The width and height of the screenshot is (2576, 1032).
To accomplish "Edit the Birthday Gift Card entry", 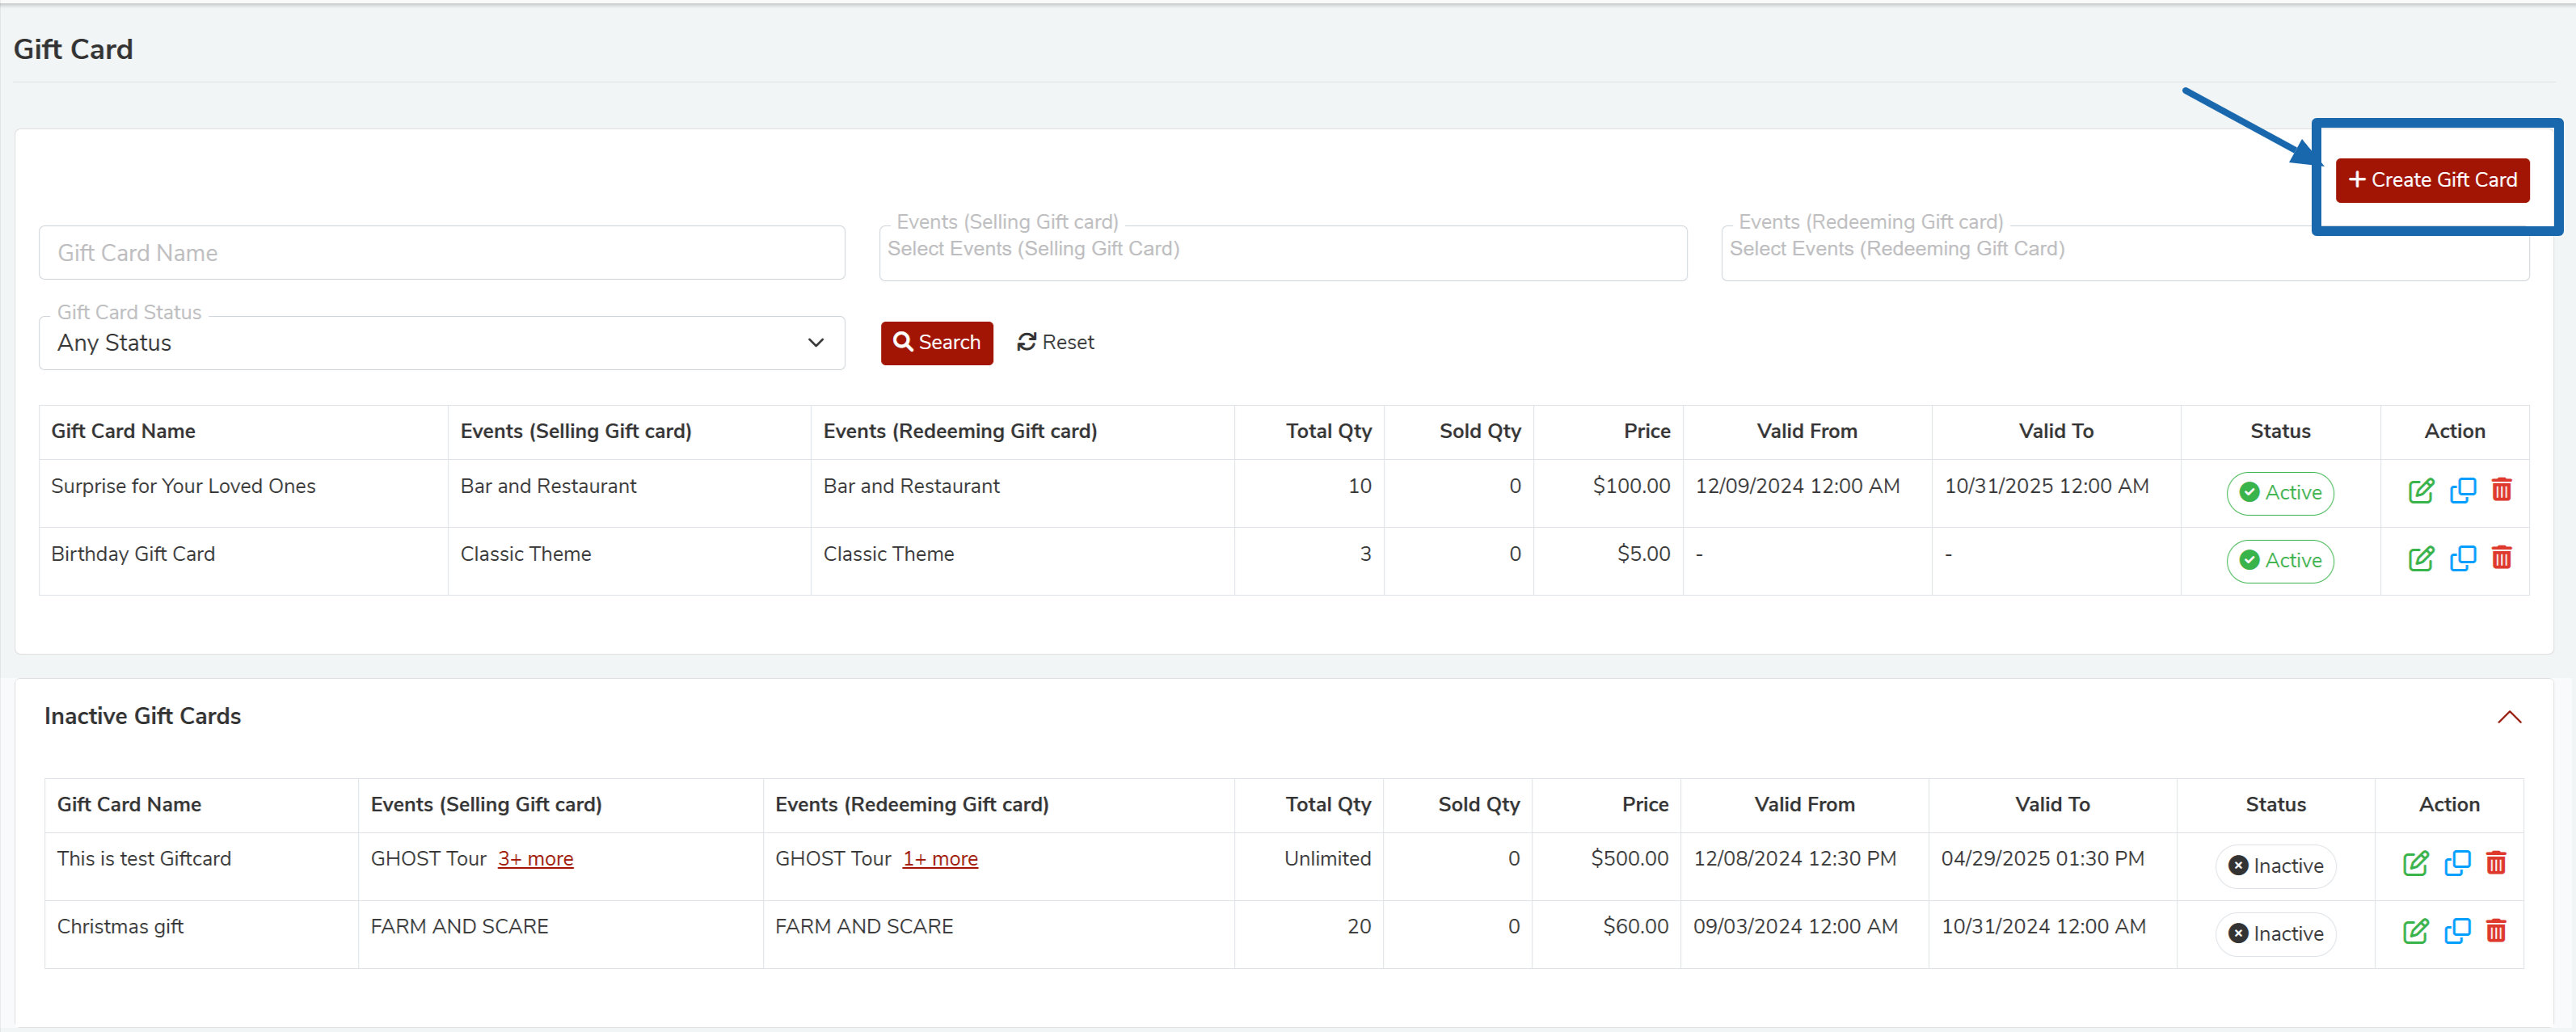I will point(2420,559).
